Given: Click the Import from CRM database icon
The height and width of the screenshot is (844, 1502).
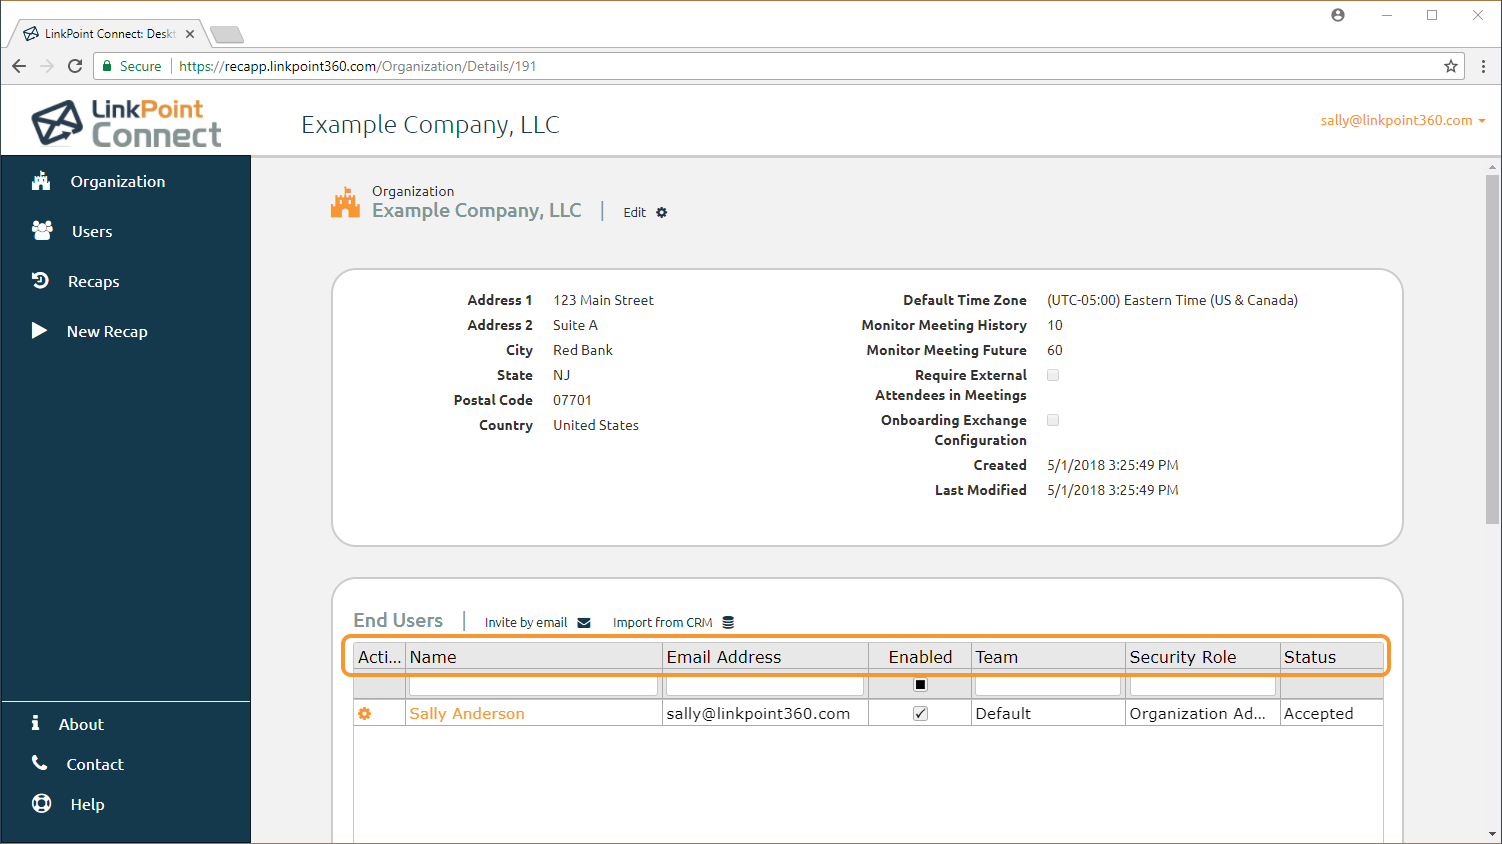Looking at the screenshot, I should [x=728, y=623].
